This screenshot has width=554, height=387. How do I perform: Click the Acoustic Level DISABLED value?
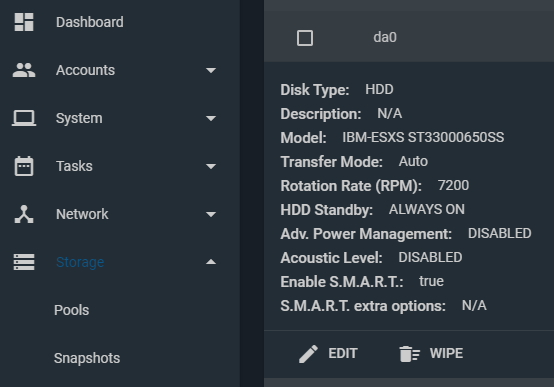tap(430, 257)
